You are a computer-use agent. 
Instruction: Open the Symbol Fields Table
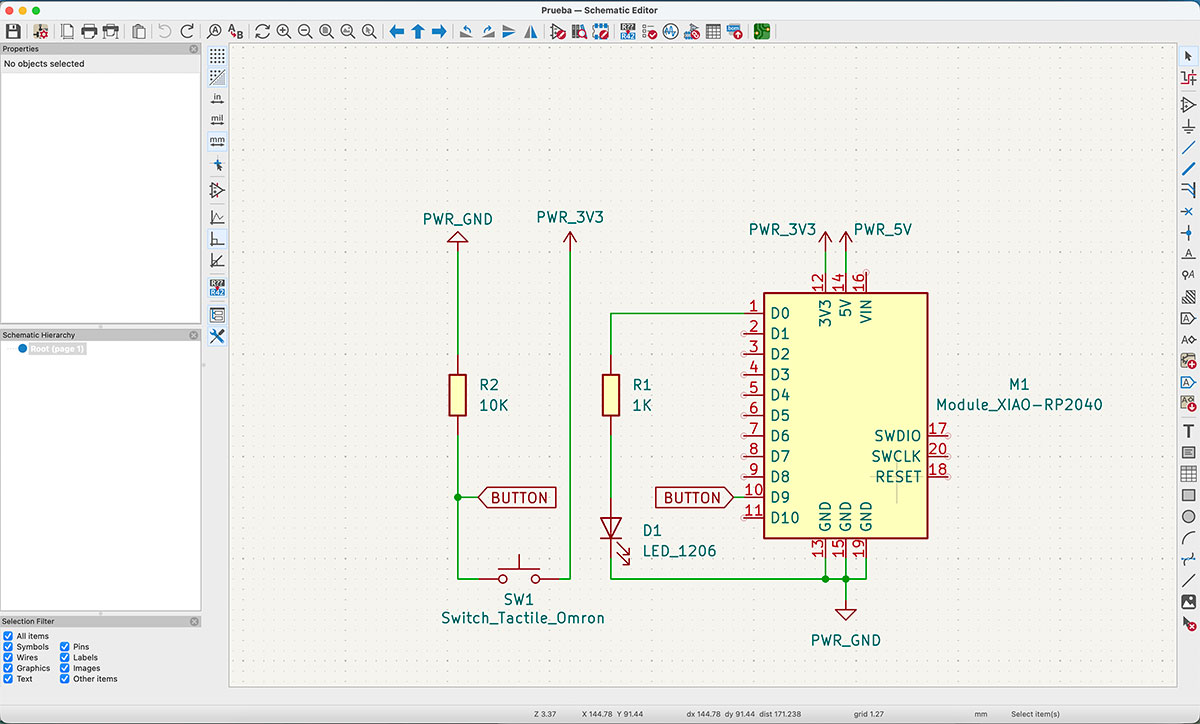click(x=712, y=31)
